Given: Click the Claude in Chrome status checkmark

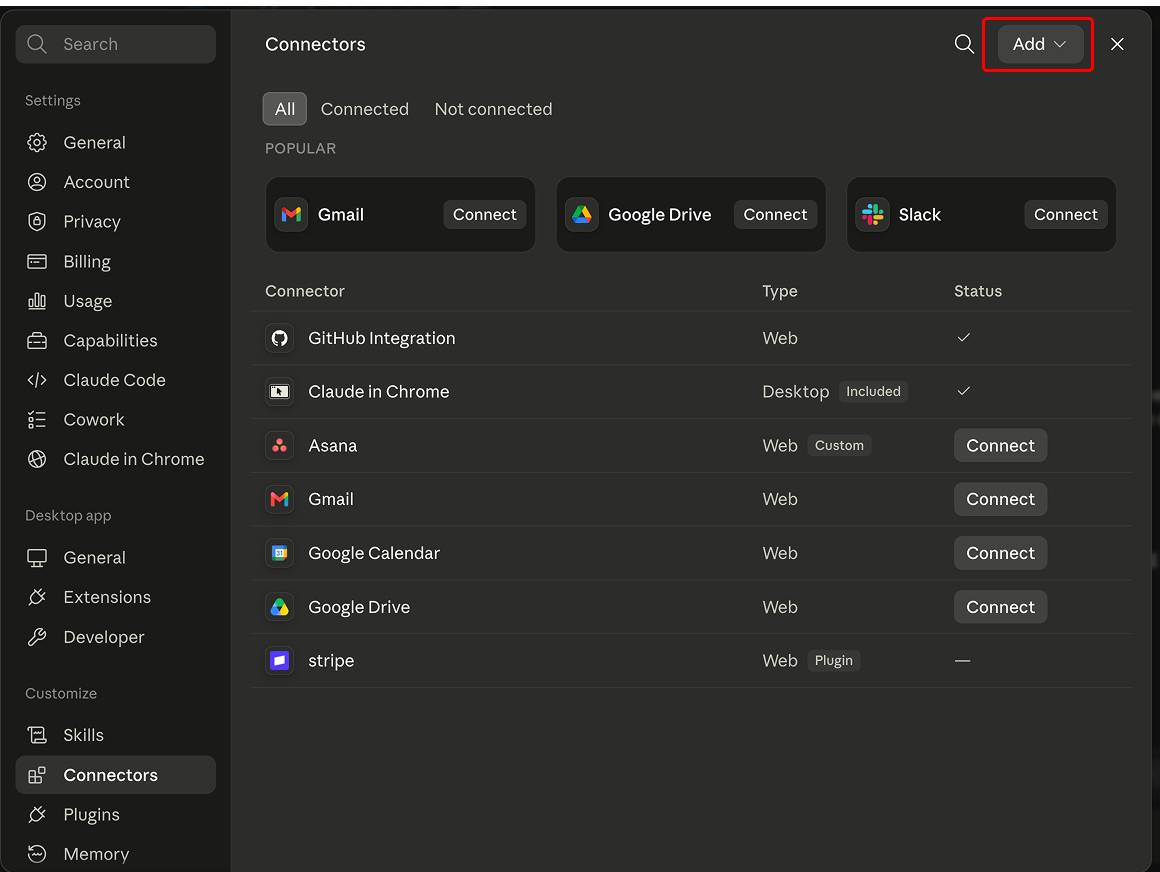Looking at the screenshot, I should point(963,391).
